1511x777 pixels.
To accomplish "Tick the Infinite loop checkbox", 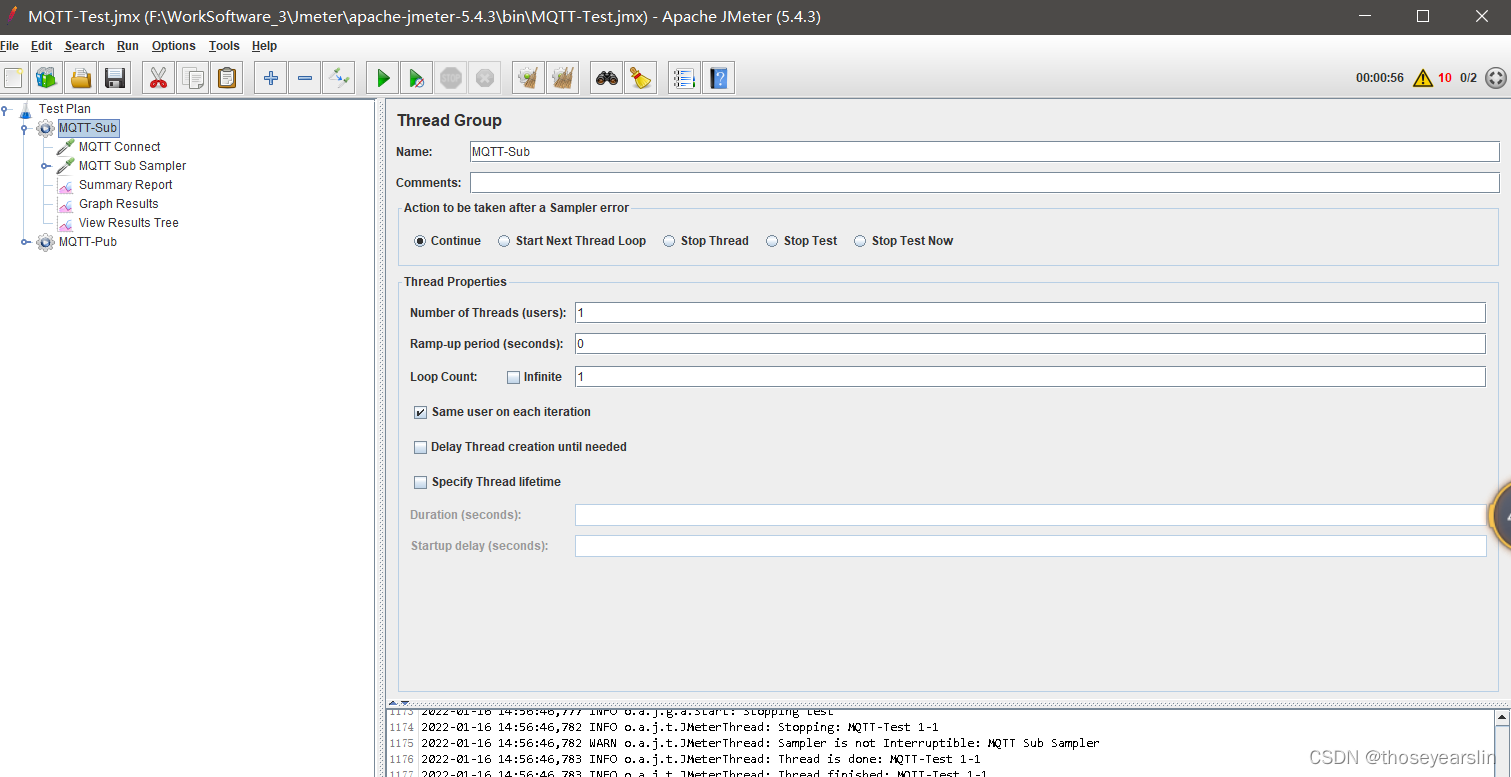I will coord(513,377).
